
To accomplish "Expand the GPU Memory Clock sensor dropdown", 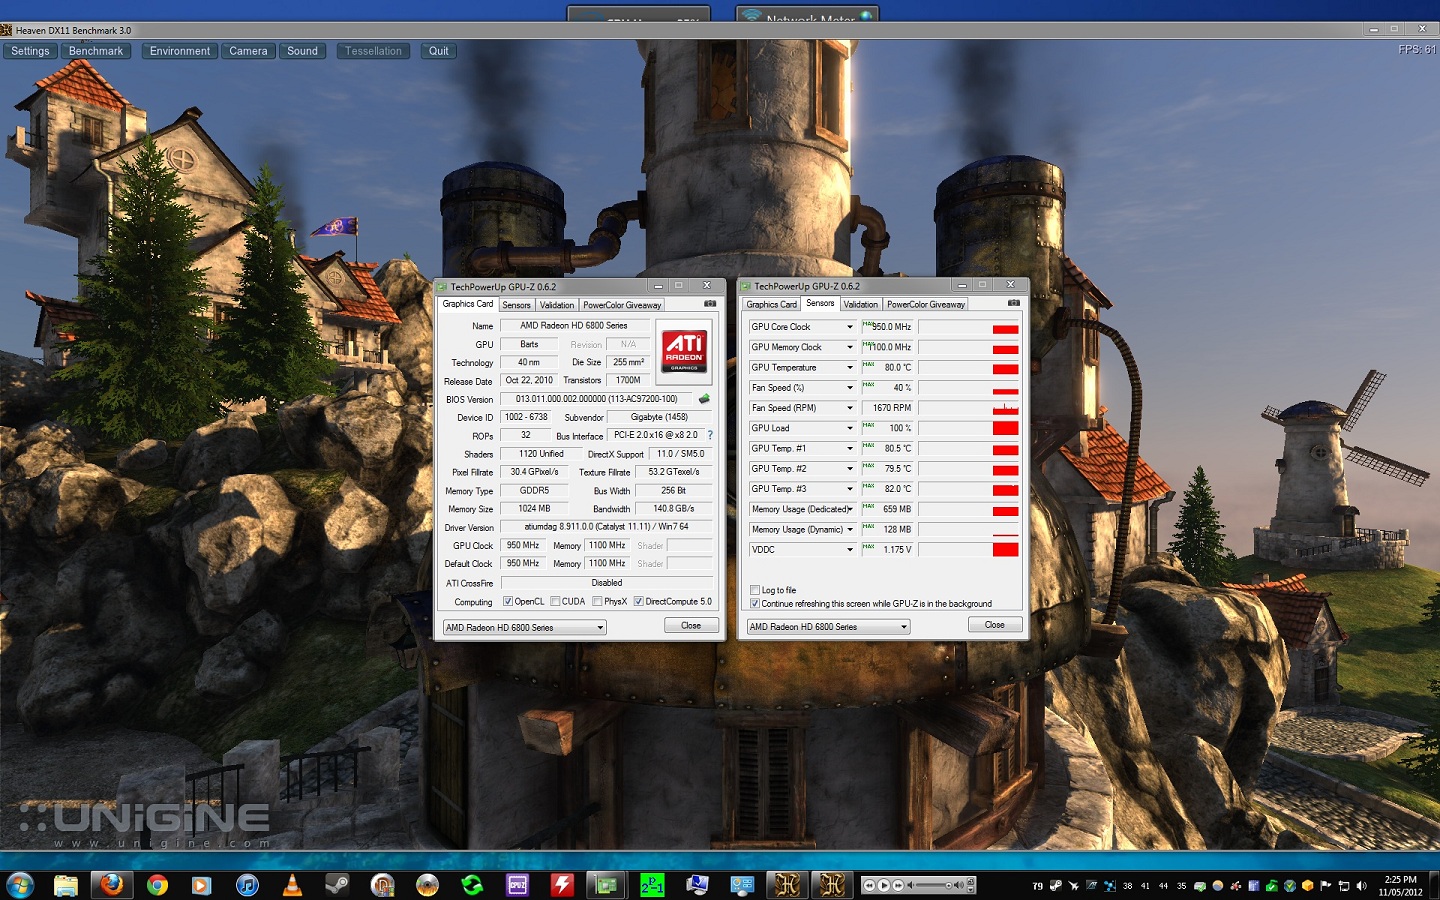I will coord(850,347).
